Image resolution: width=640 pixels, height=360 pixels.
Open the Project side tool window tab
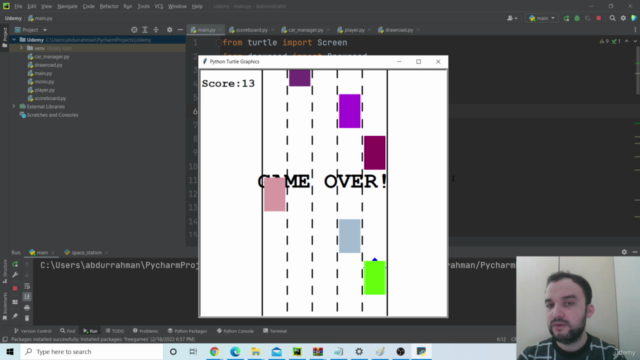tap(5, 38)
